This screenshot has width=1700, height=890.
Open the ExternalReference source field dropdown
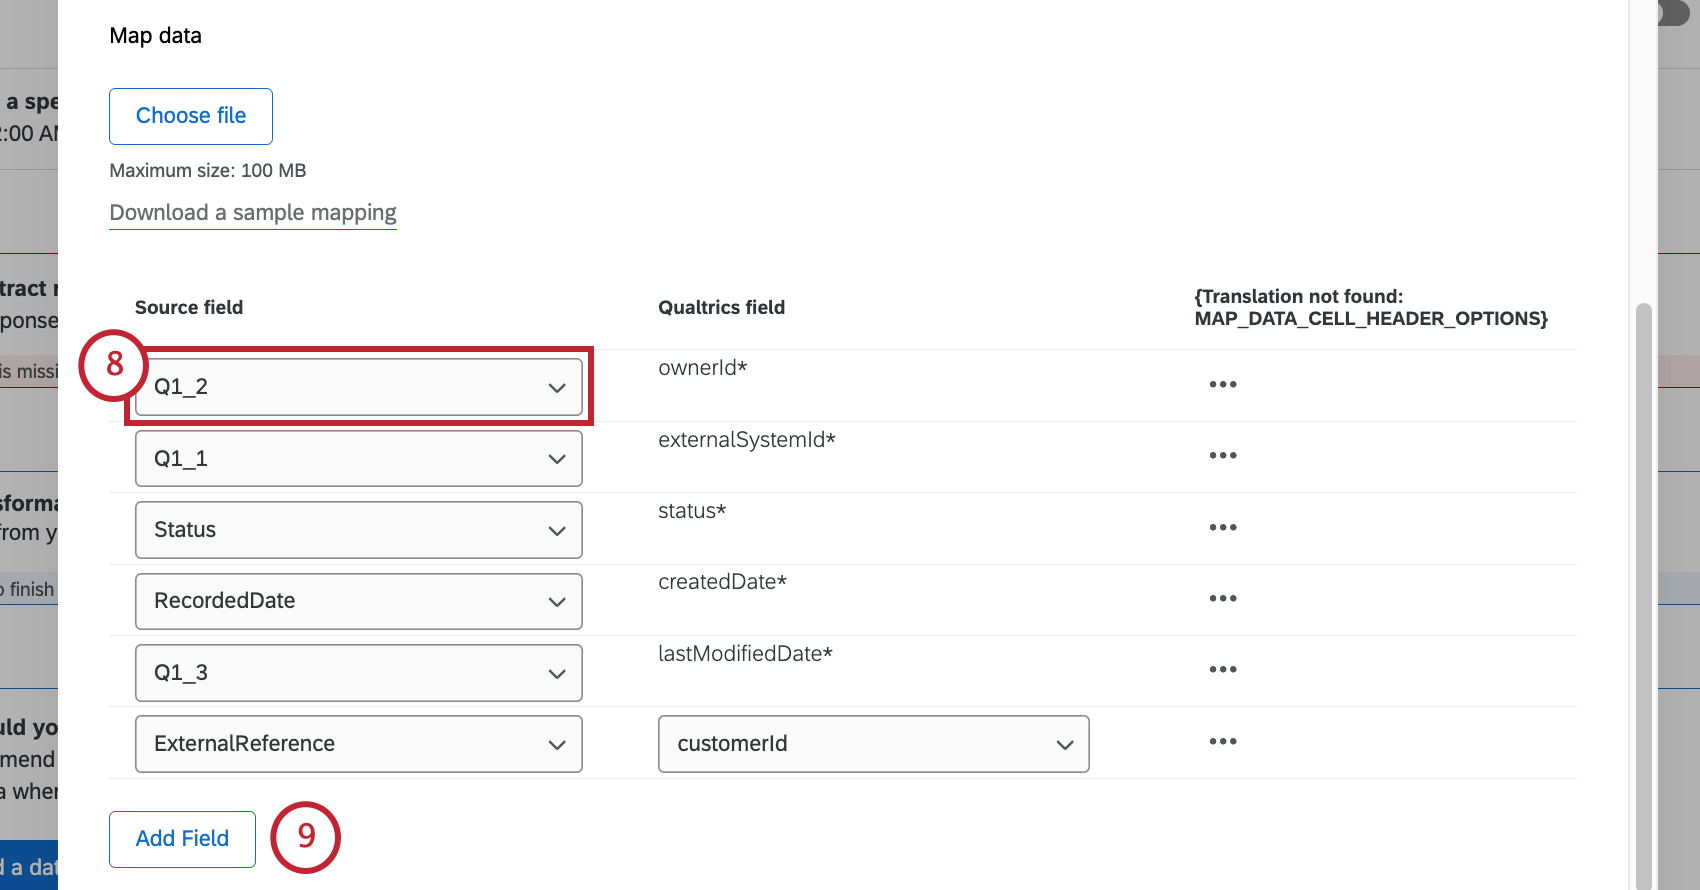(x=358, y=744)
